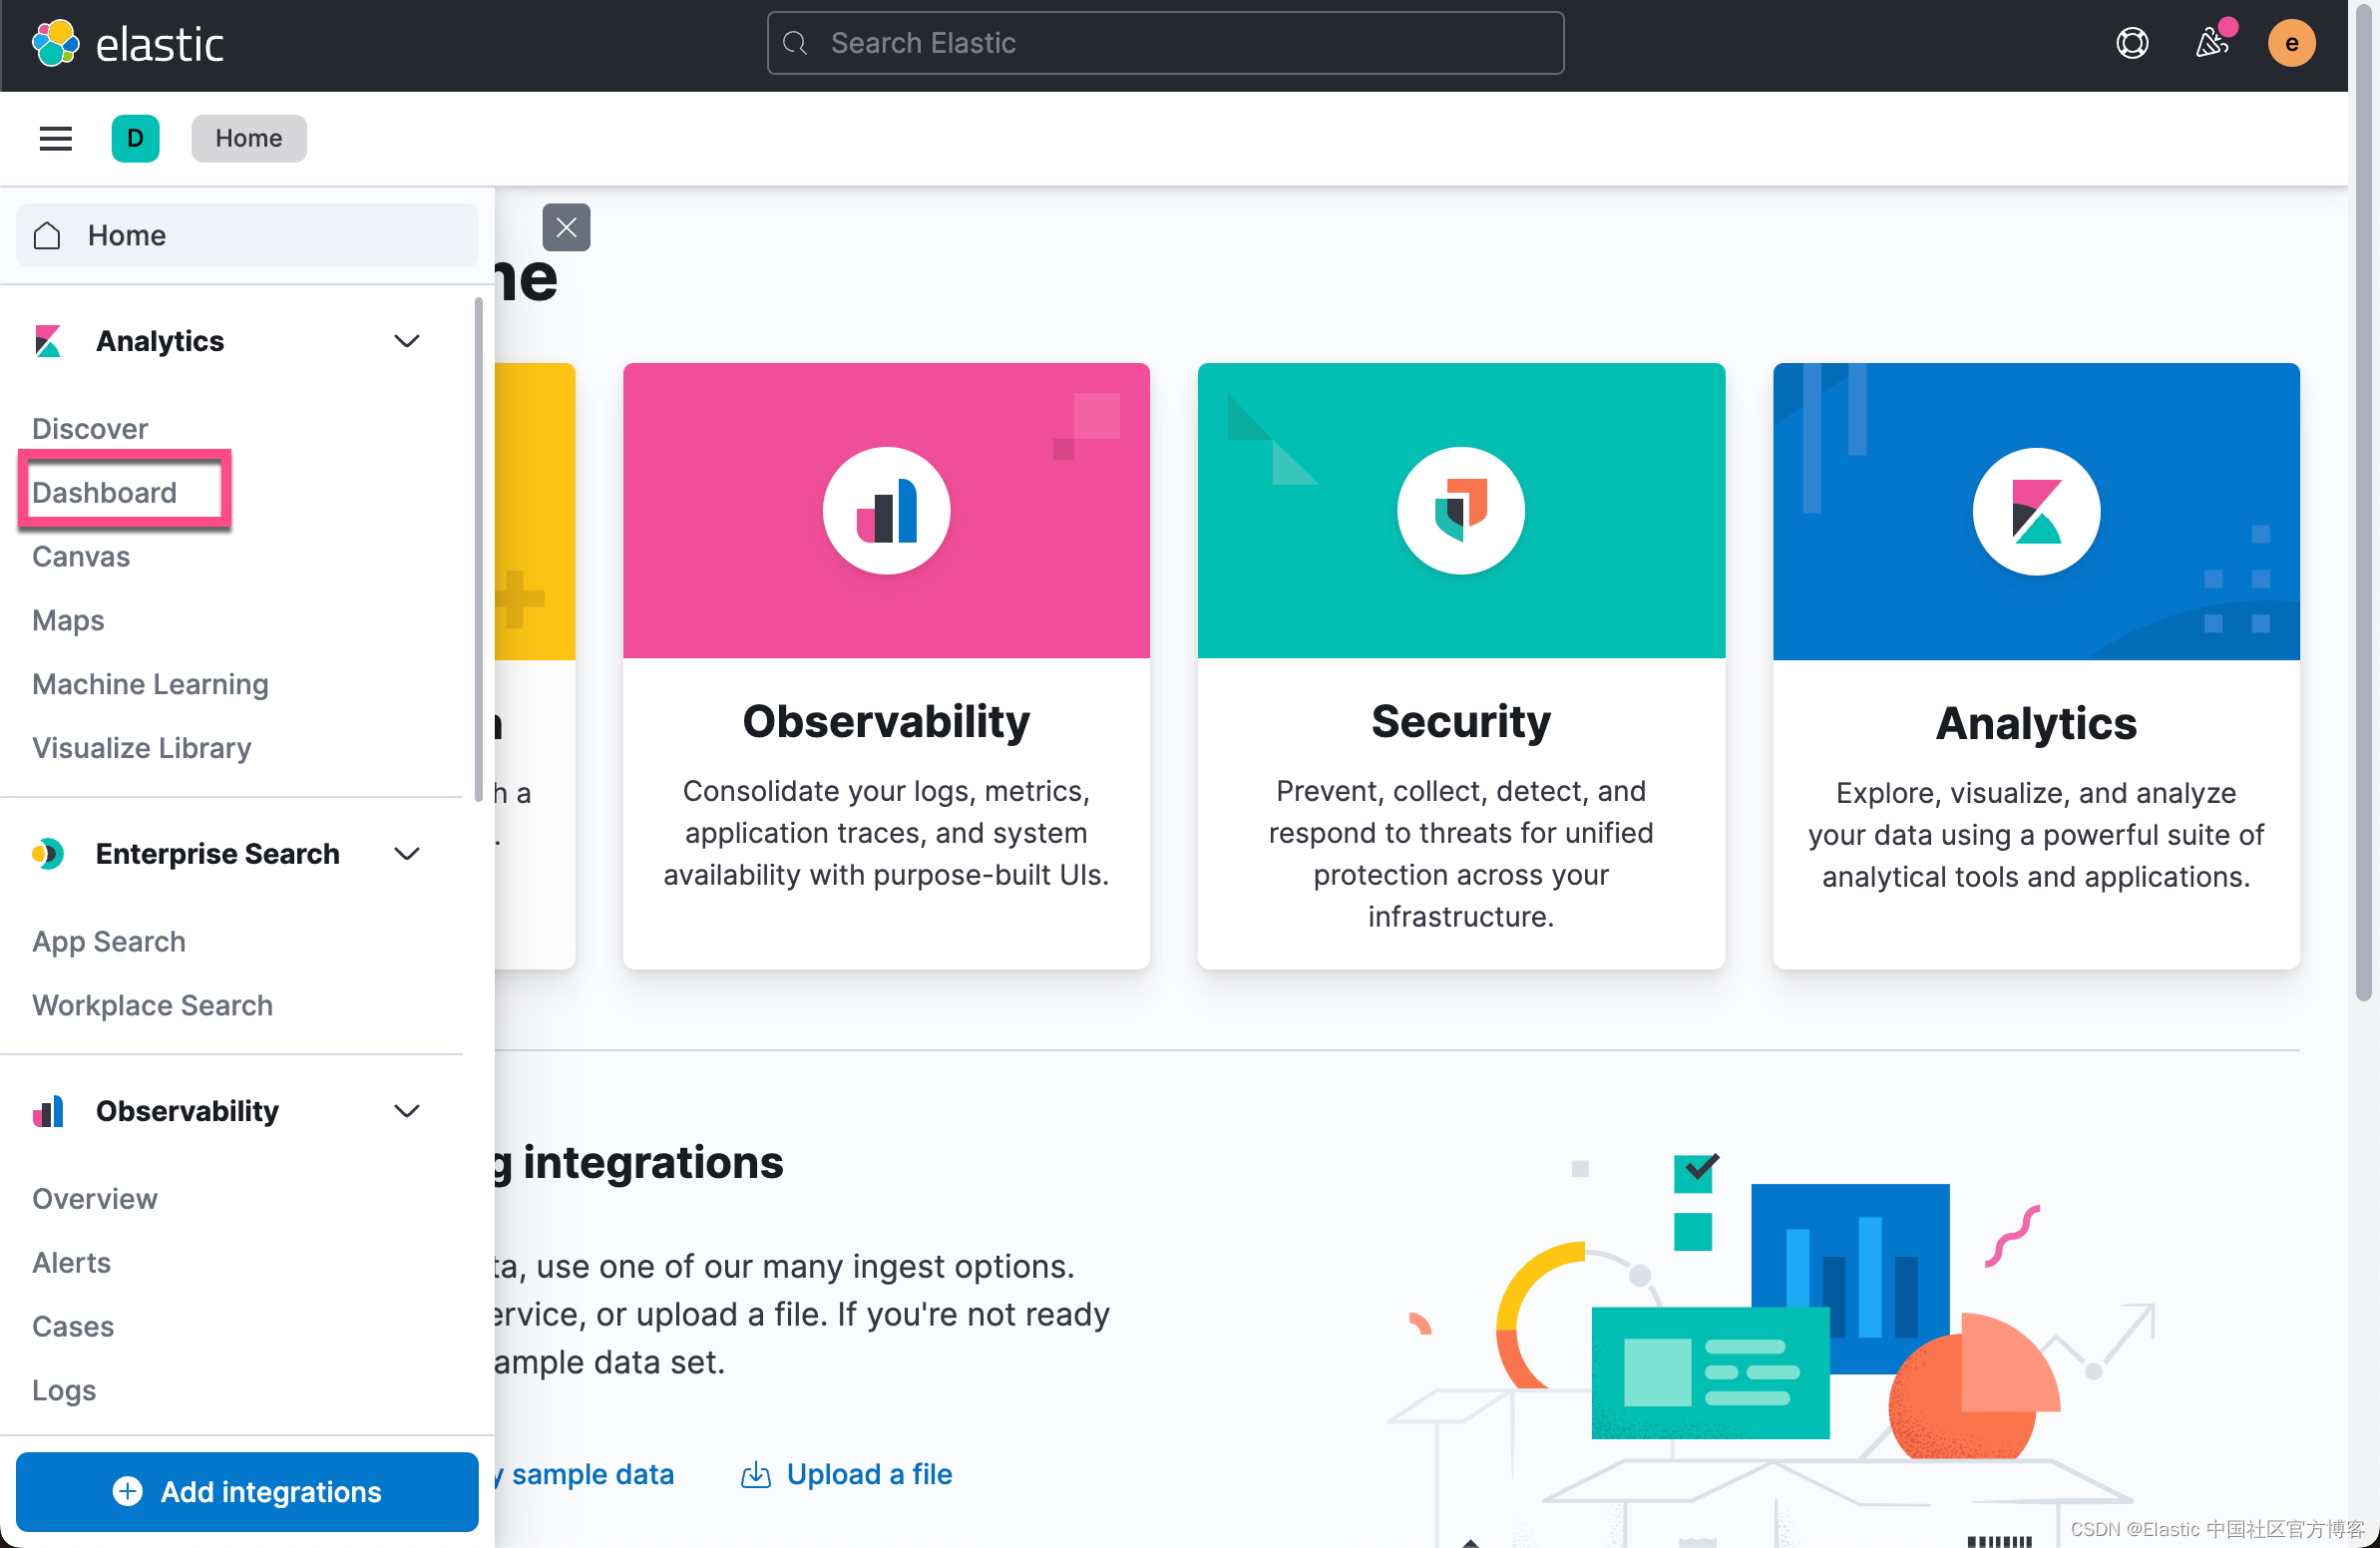Click into the Search Elastic field
Viewport: 2380px width, 1548px height.
pos(1165,43)
